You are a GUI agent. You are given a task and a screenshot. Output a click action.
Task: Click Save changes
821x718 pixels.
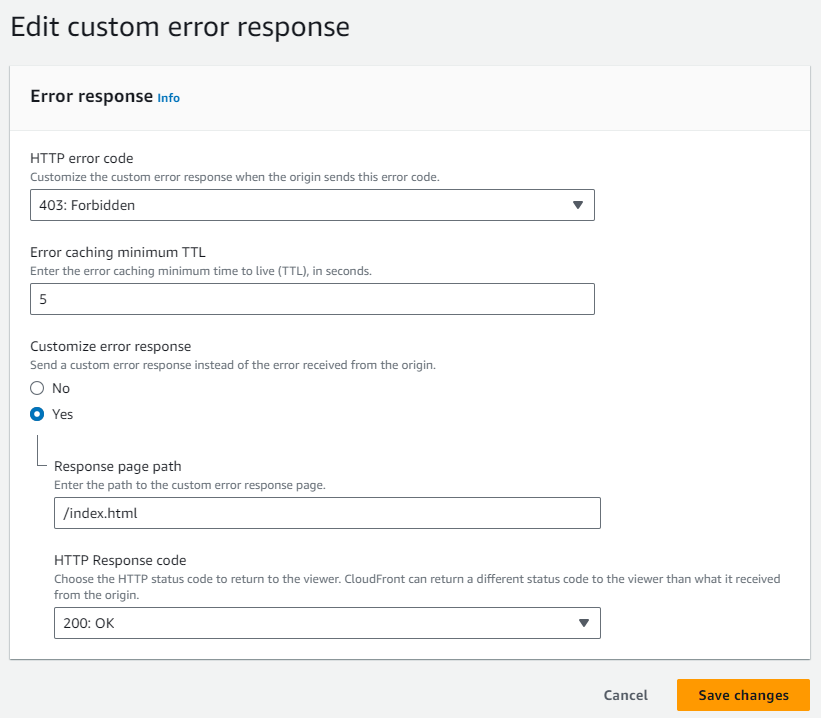pyautogui.click(x=743, y=695)
